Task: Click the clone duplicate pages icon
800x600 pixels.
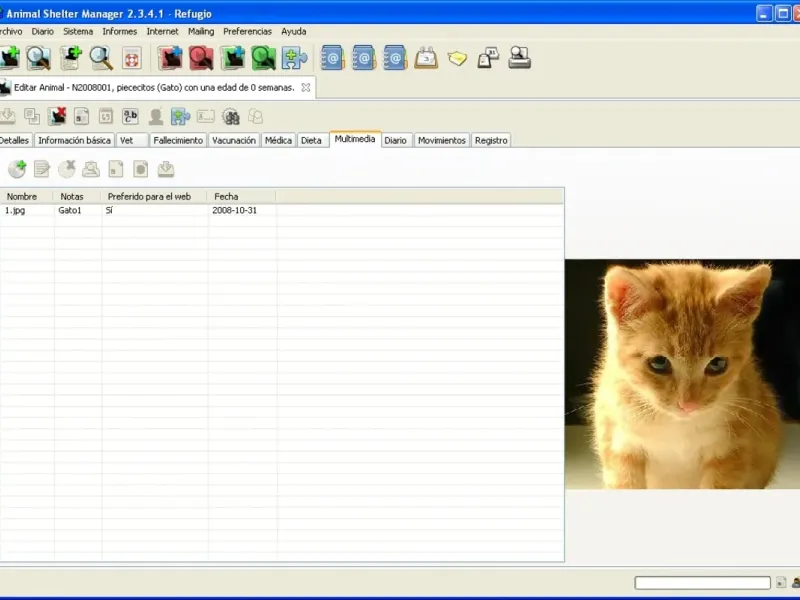Action: (32, 116)
